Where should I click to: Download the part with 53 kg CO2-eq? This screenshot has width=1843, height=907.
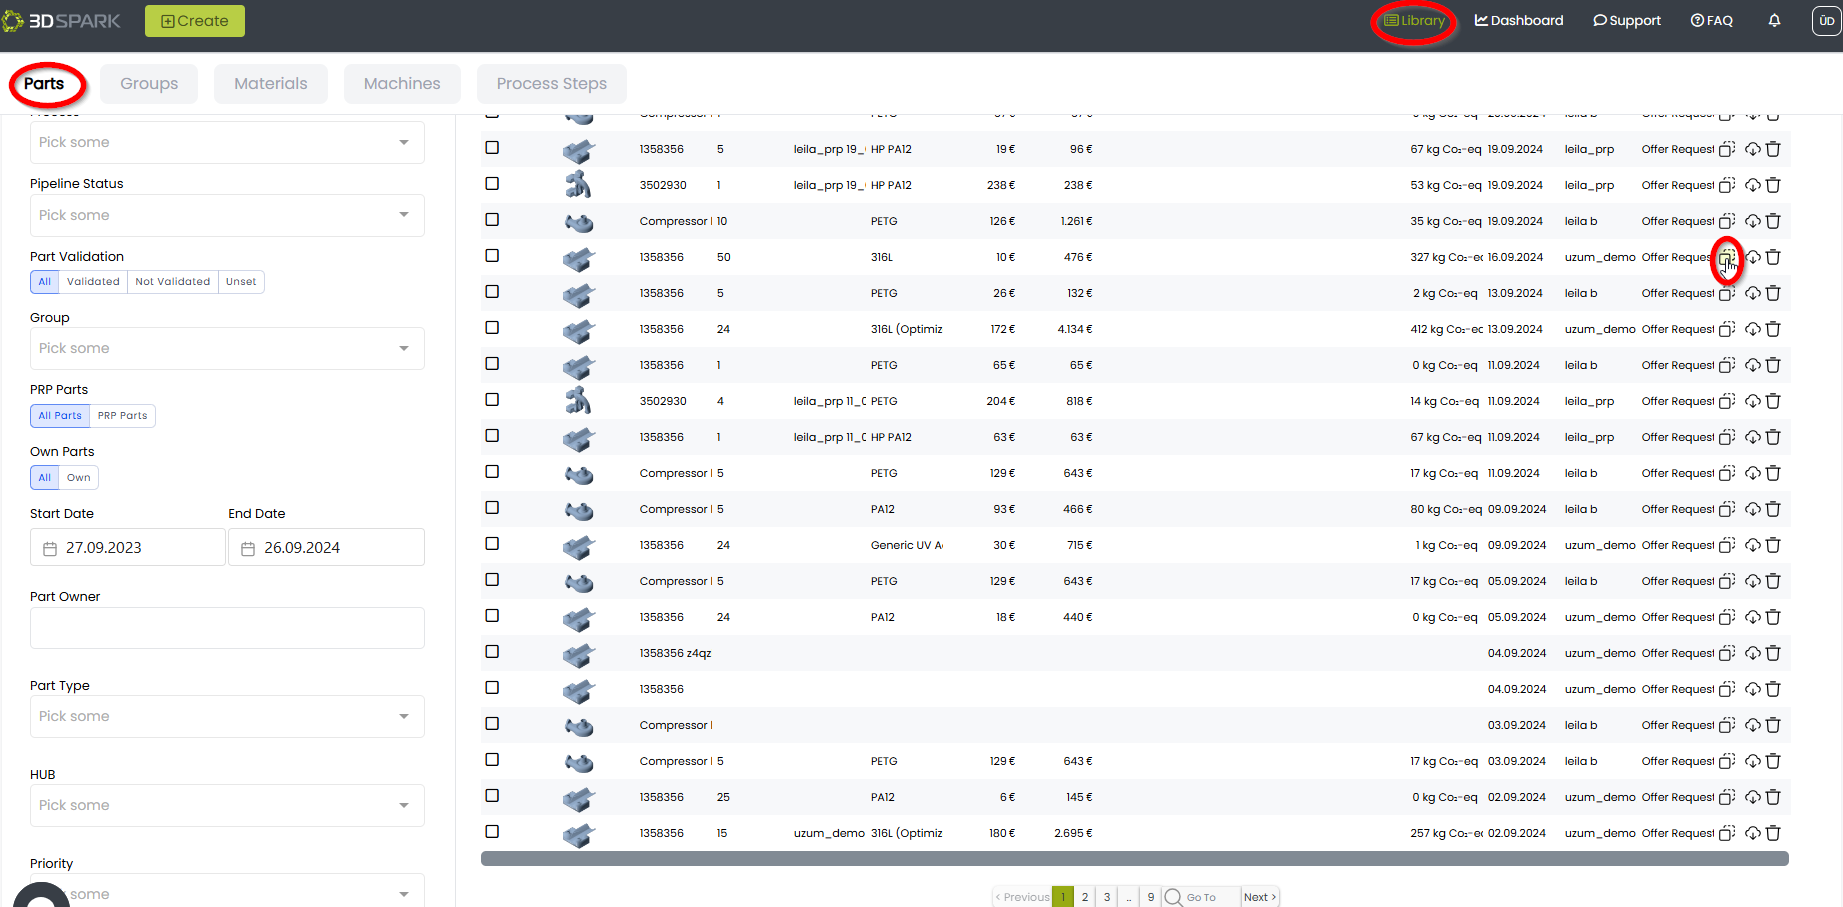pos(1753,185)
